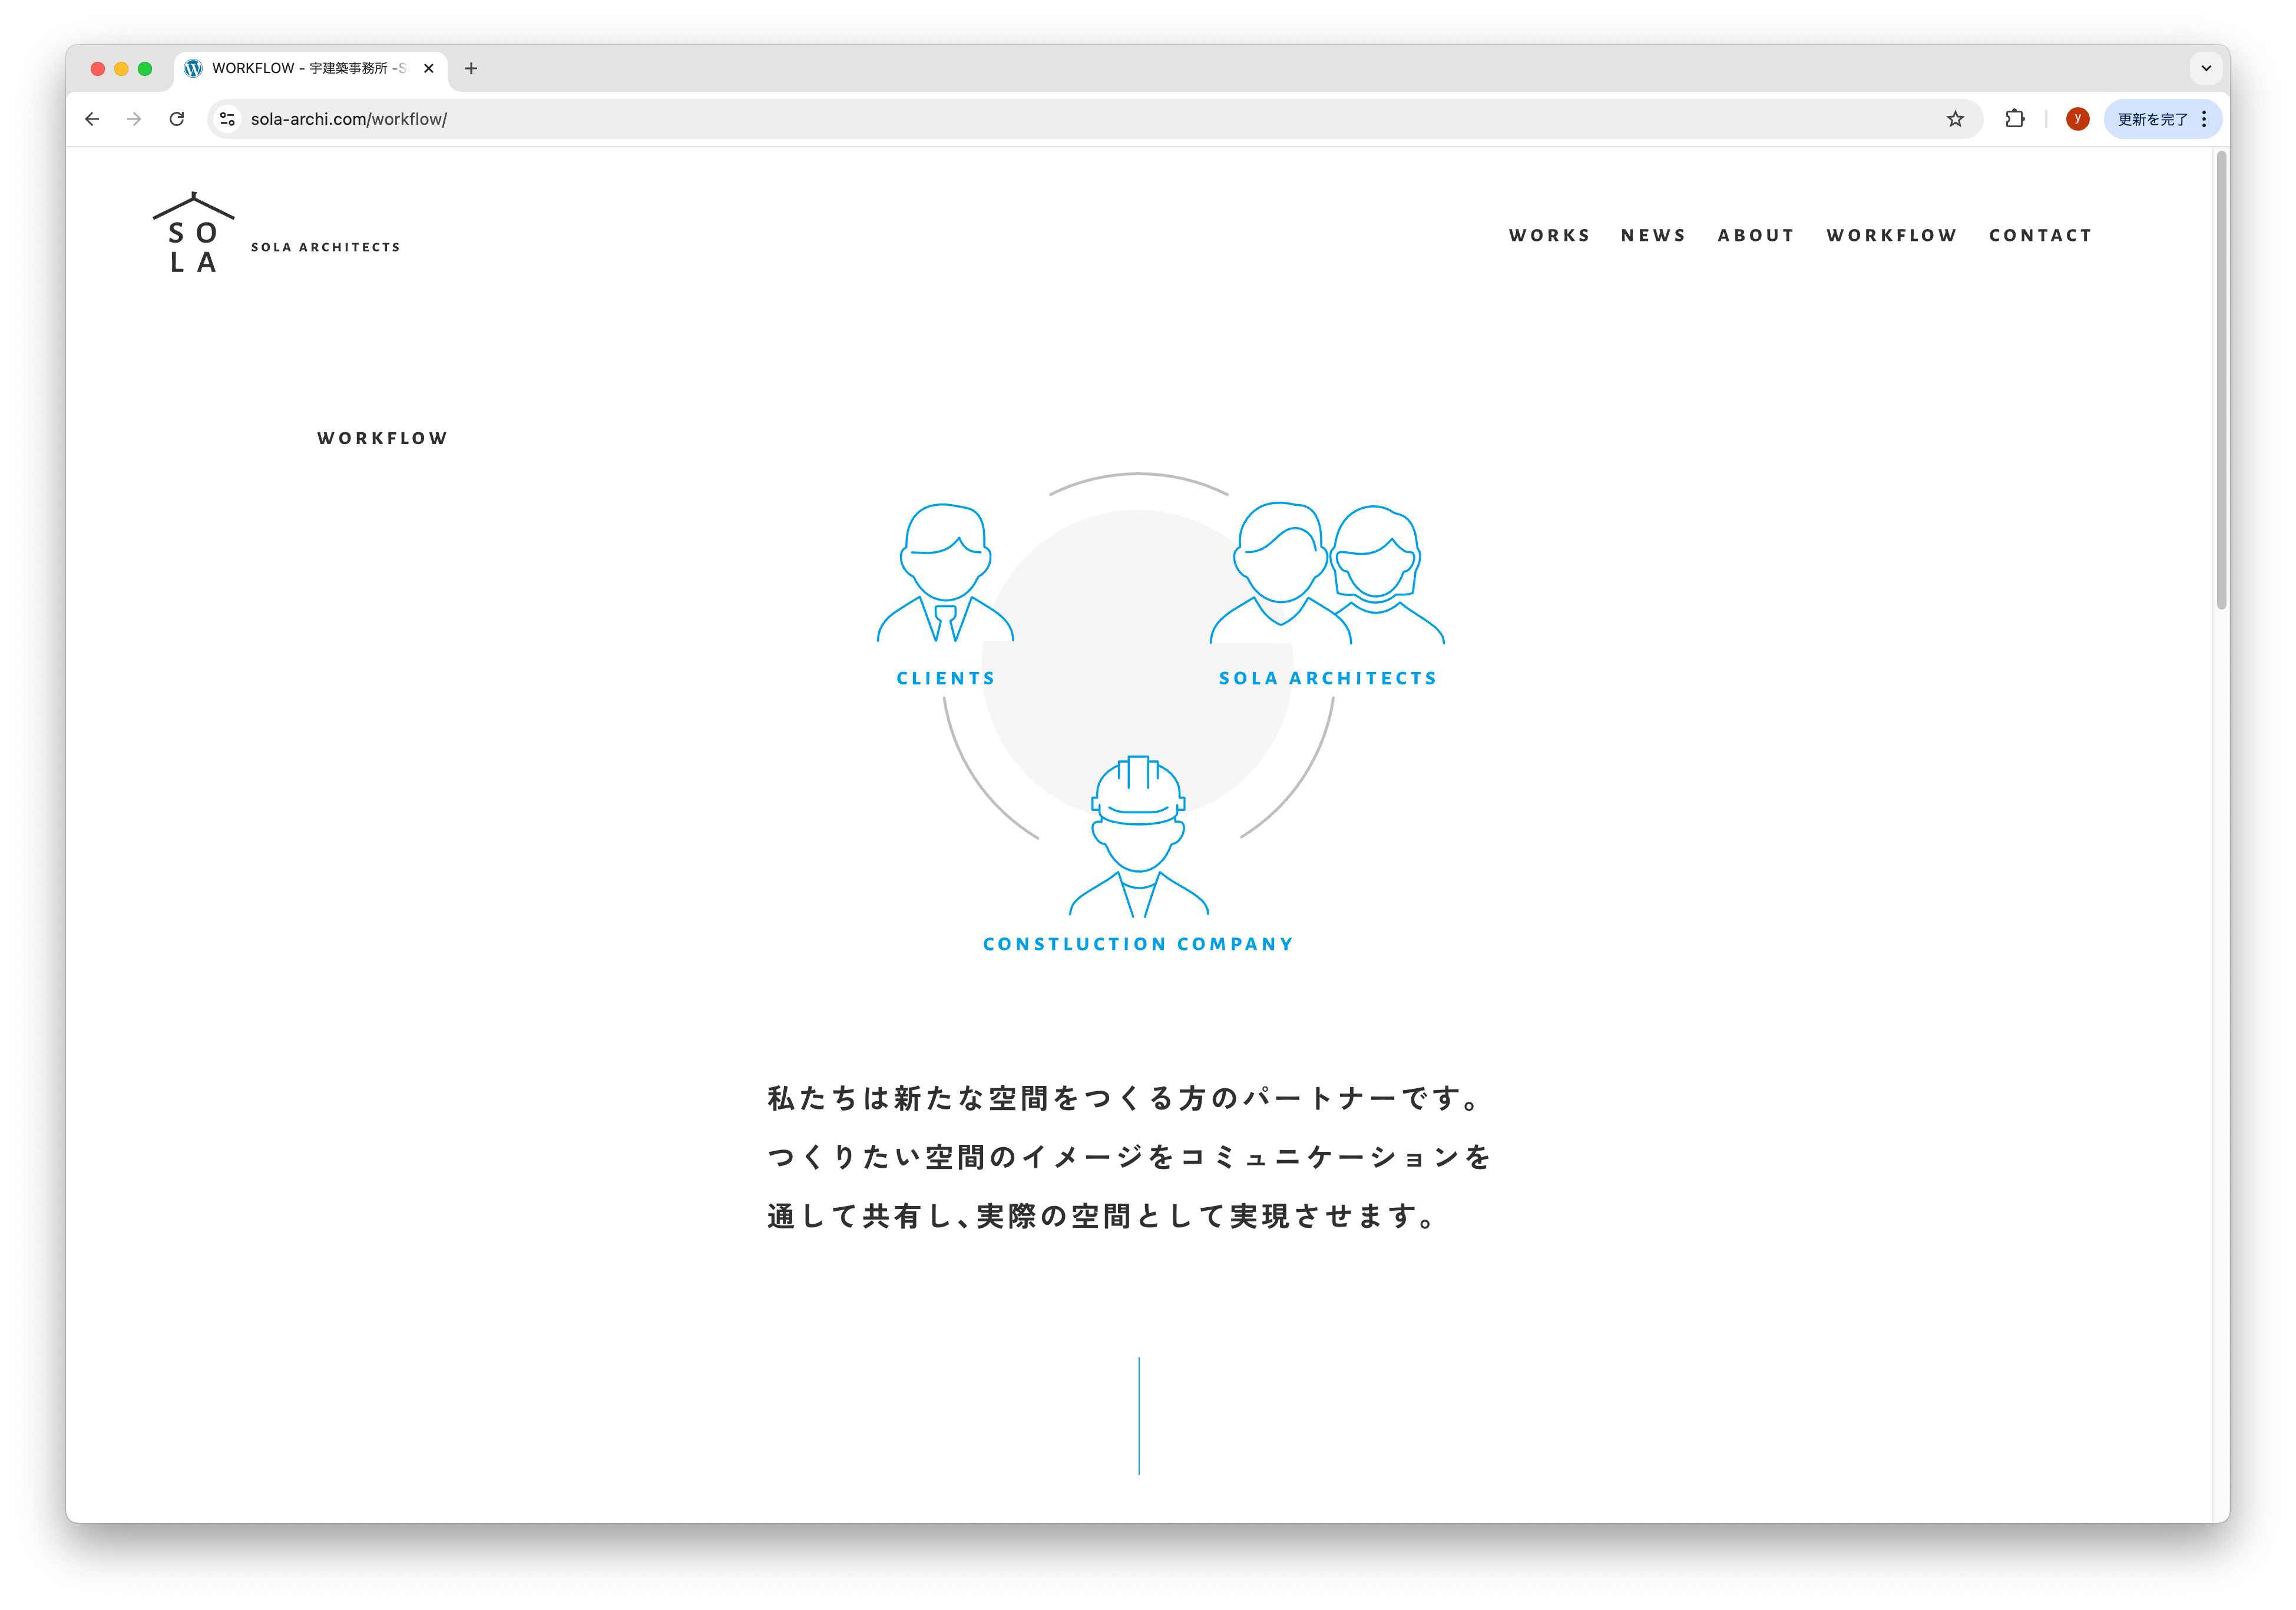Reload the page with refresh icon
The height and width of the screenshot is (1610, 2296).
177,119
